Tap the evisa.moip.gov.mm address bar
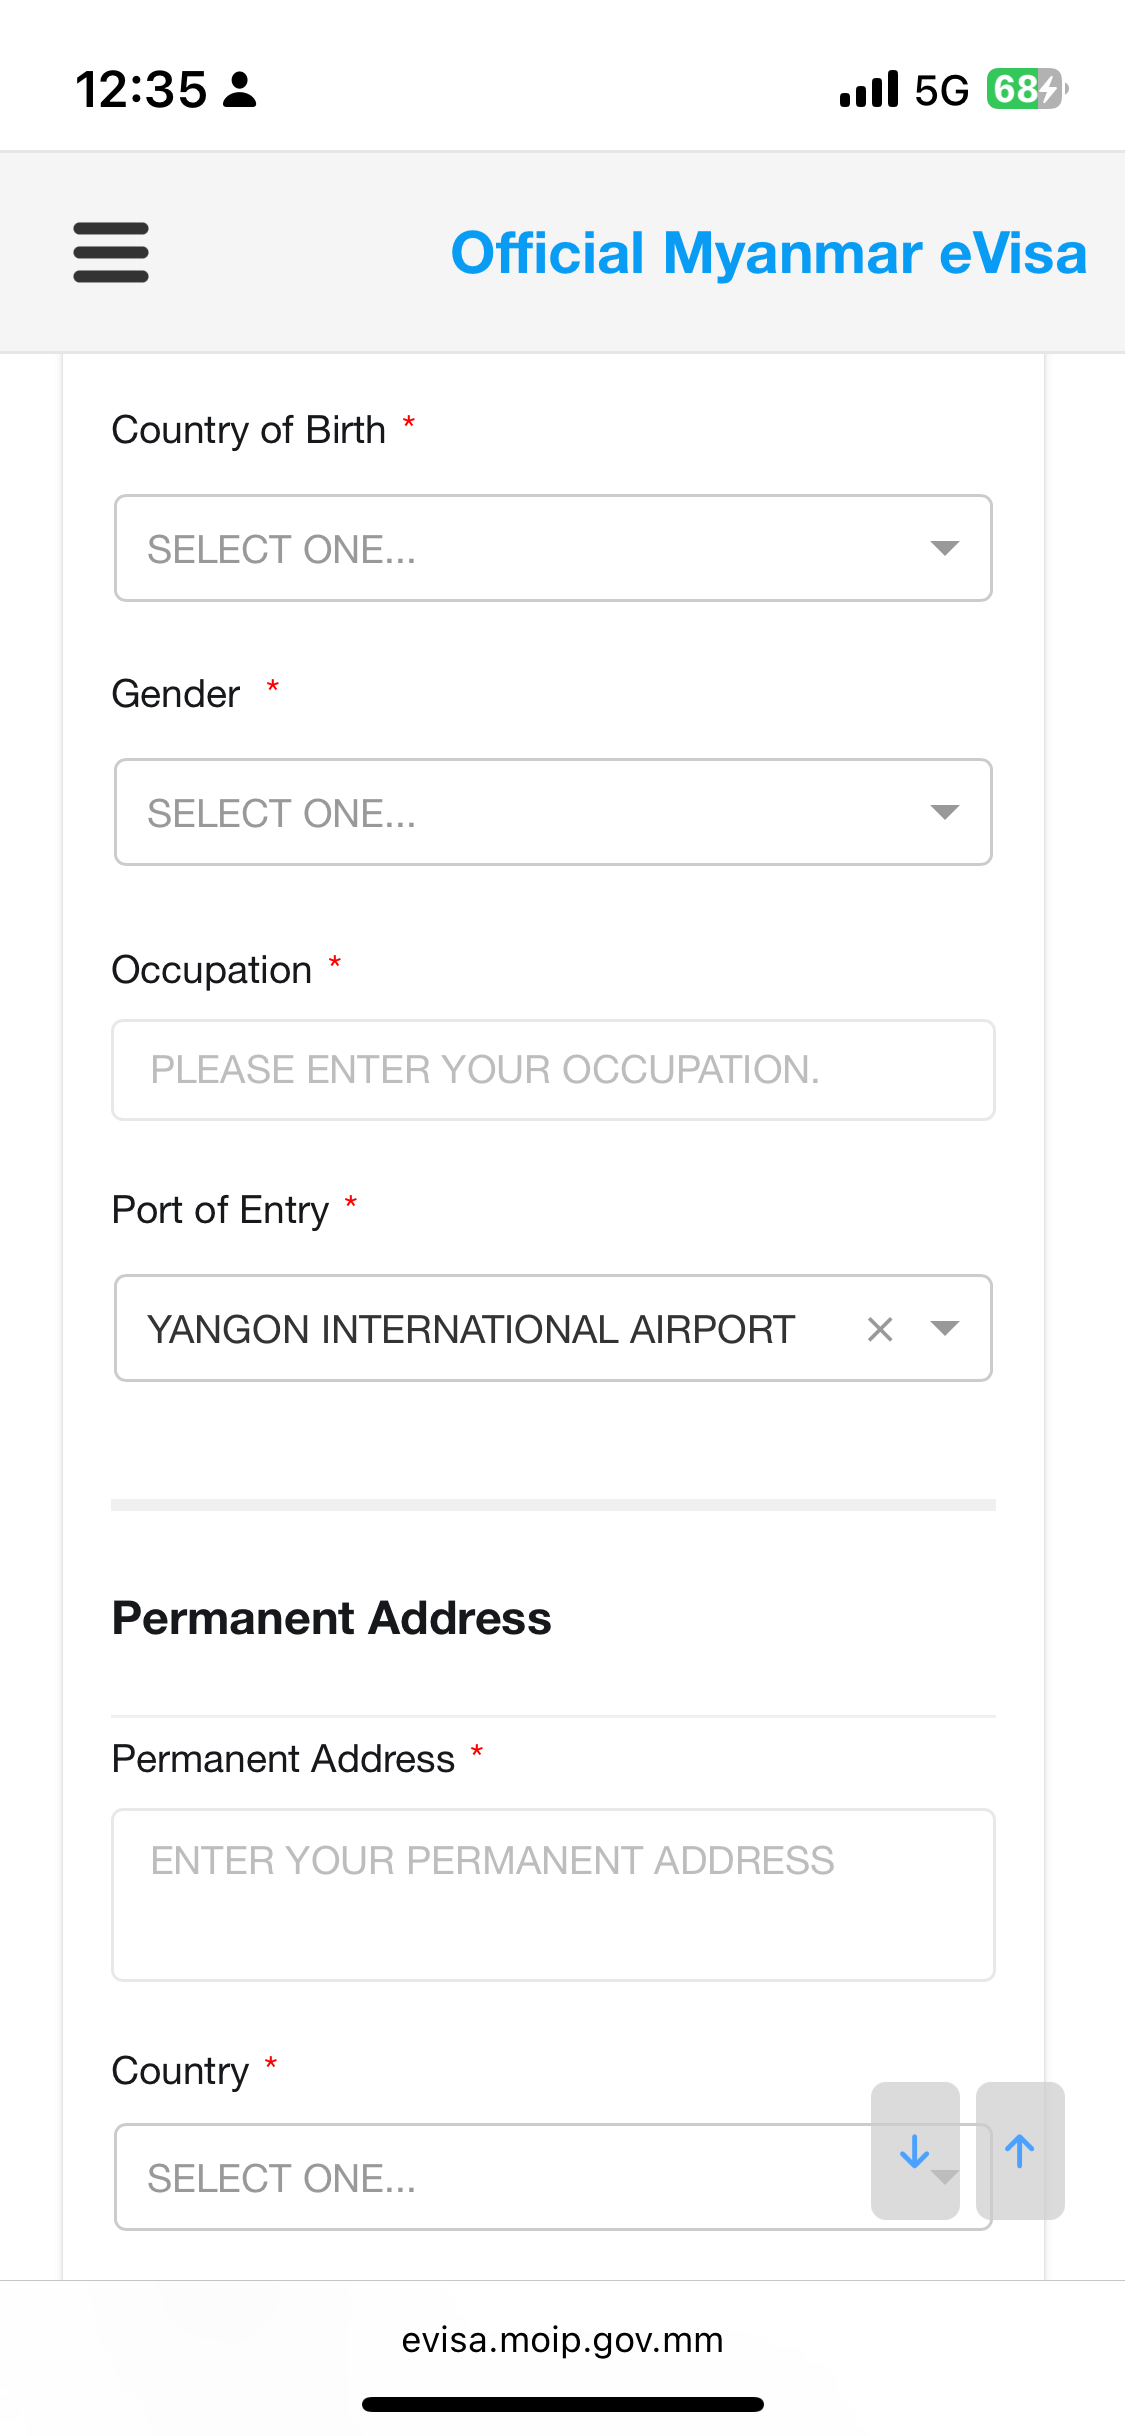The height and width of the screenshot is (2436, 1125). coord(562,2340)
